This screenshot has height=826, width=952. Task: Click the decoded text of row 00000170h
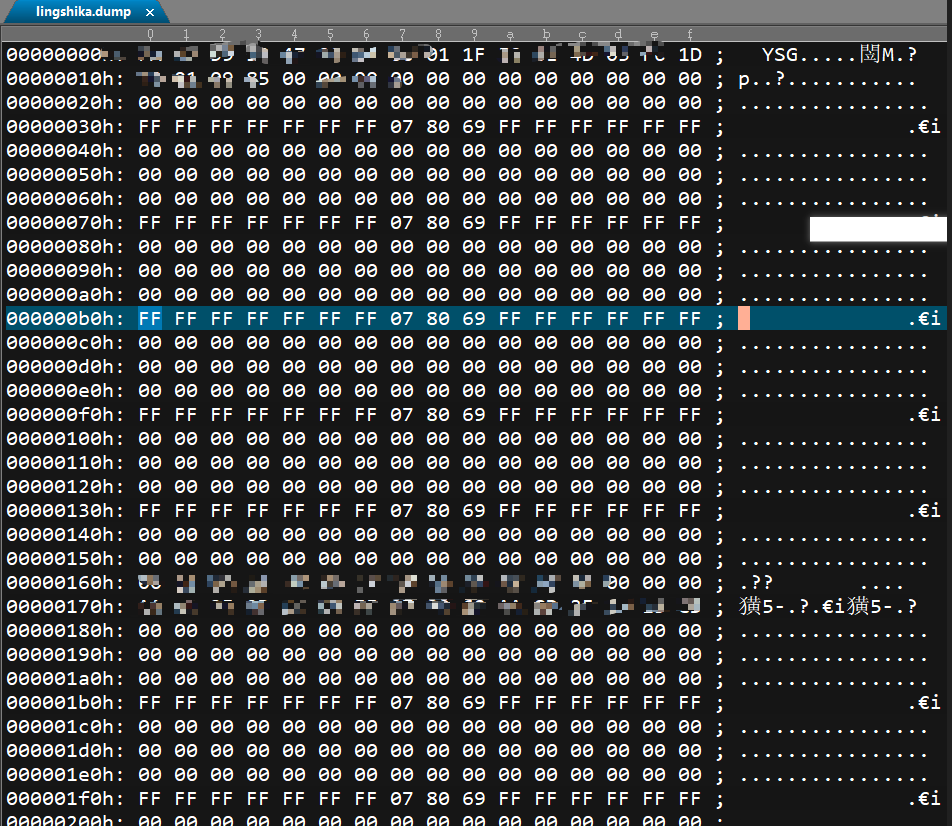coord(828,607)
